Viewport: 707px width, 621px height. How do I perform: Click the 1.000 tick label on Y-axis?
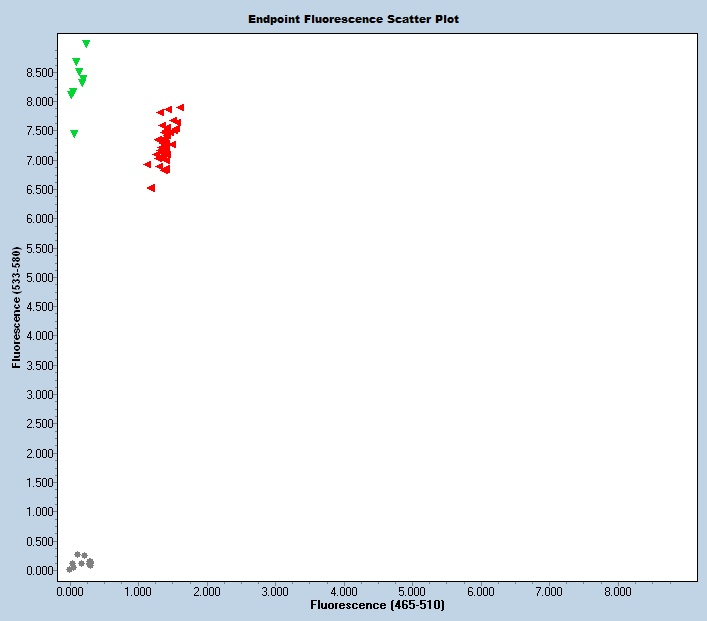40,512
